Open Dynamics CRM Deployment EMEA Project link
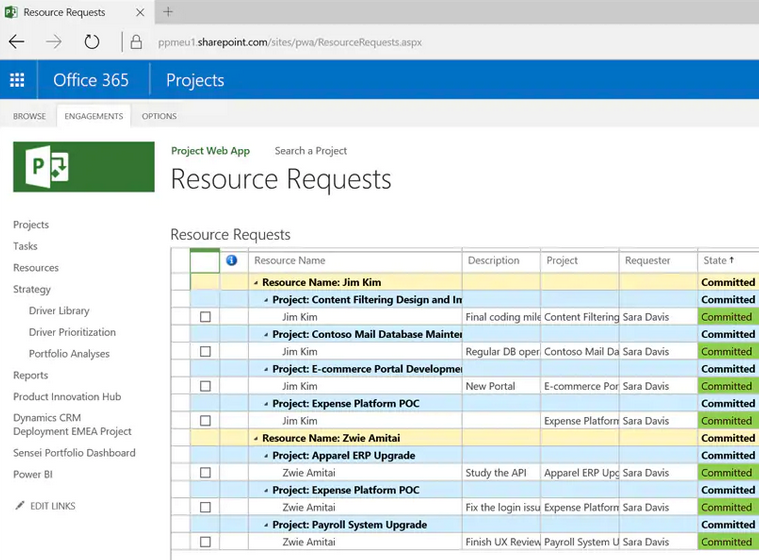Image resolution: width=759 pixels, height=560 pixels. 73,424
